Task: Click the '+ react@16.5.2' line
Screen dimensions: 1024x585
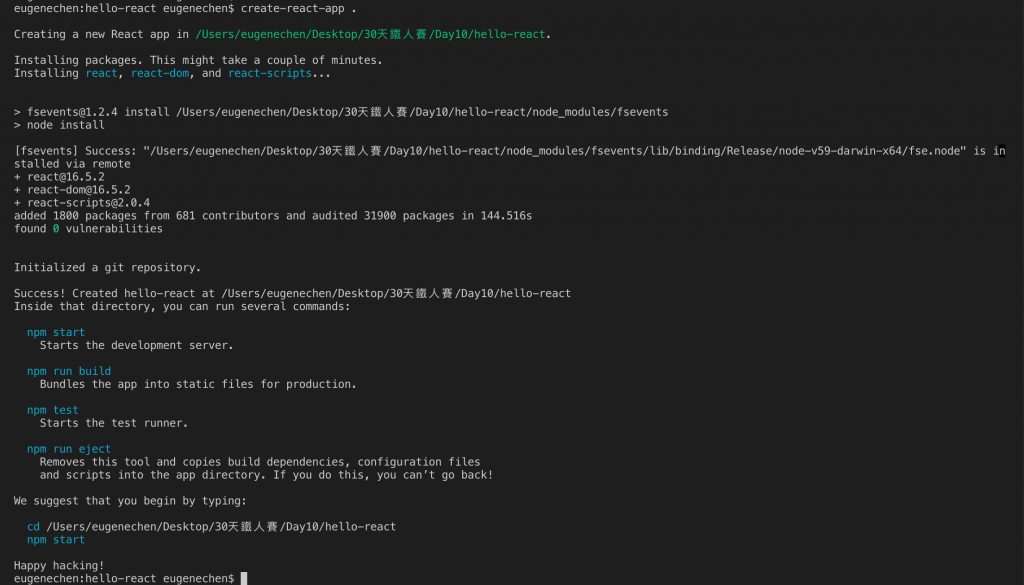Action: click(x=59, y=177)
